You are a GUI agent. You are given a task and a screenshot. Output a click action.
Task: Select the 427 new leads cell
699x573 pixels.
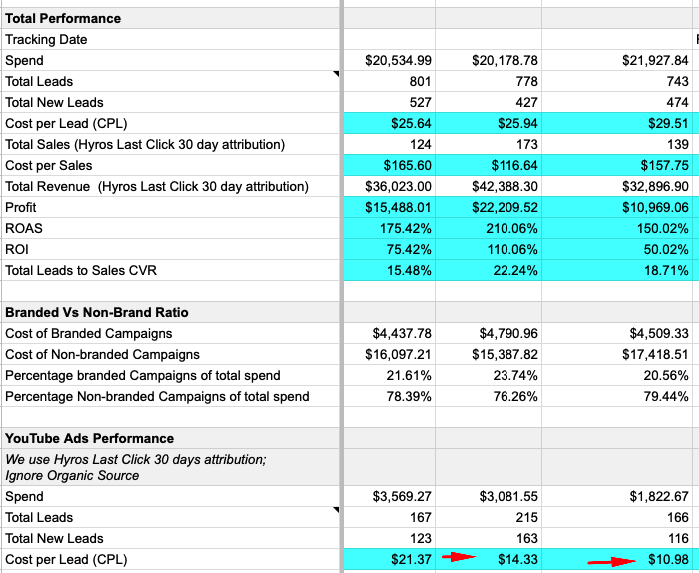(489, 102)
